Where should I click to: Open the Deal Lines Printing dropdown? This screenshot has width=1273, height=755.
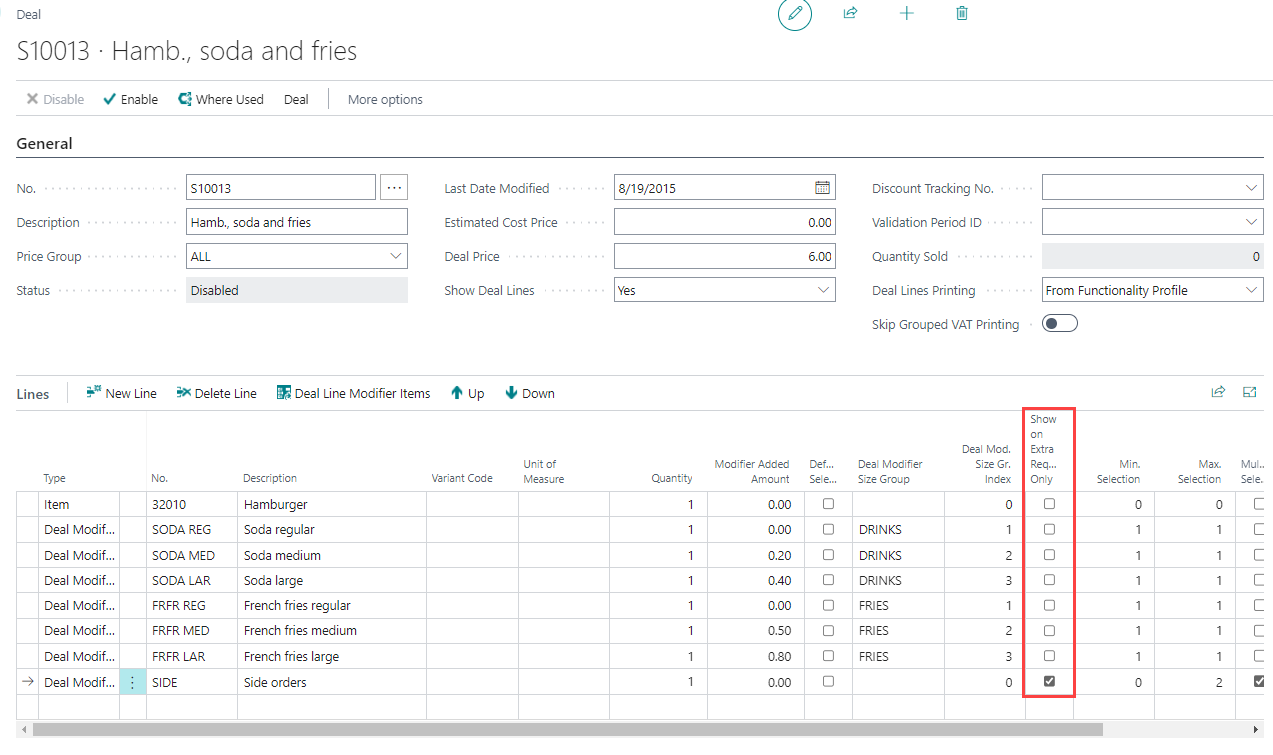click(1252, 291)
